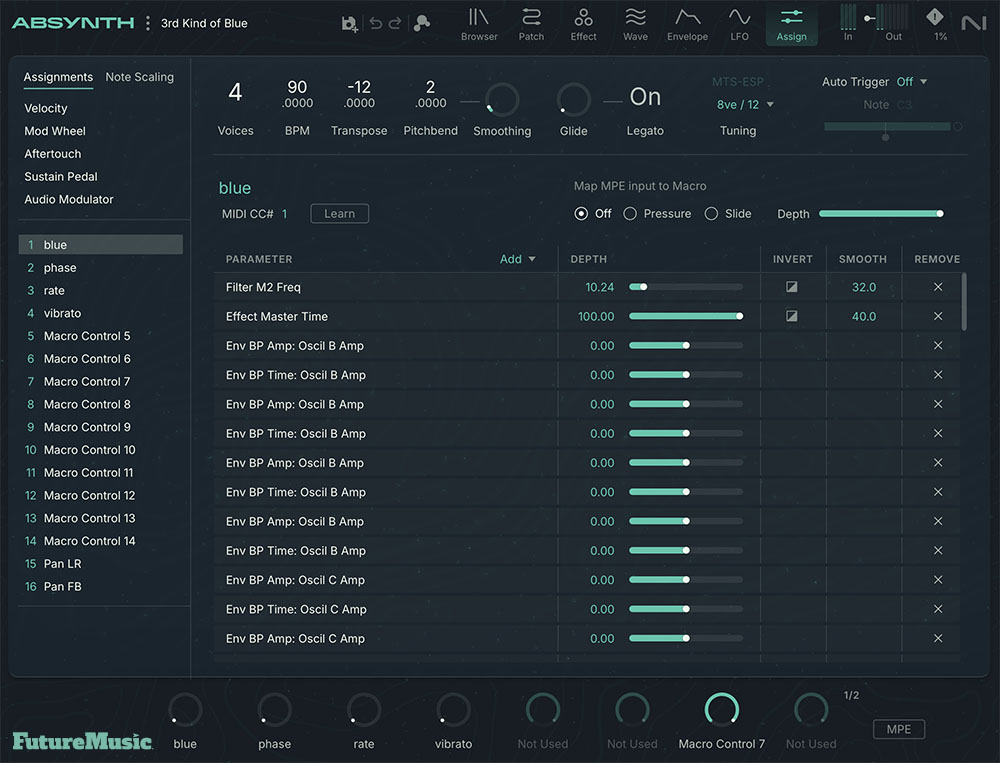Image resolution: width=1000 pixels, height=763 pixels.
Task: Remove the Effect Master Time parameter
Action: coord(938,316)
